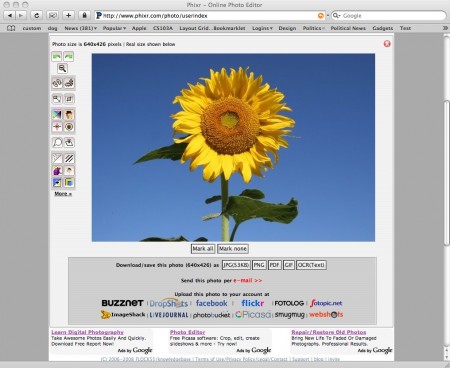Expand the Politics bookmark folder
Screen dimensions: 450x368
click(x=314, y=28)
